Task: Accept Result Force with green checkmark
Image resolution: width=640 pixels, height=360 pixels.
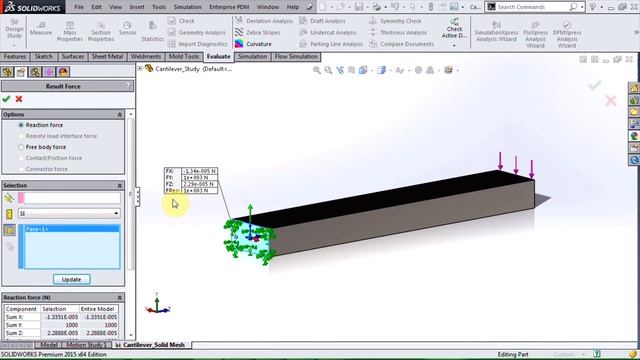Action: 6,99
